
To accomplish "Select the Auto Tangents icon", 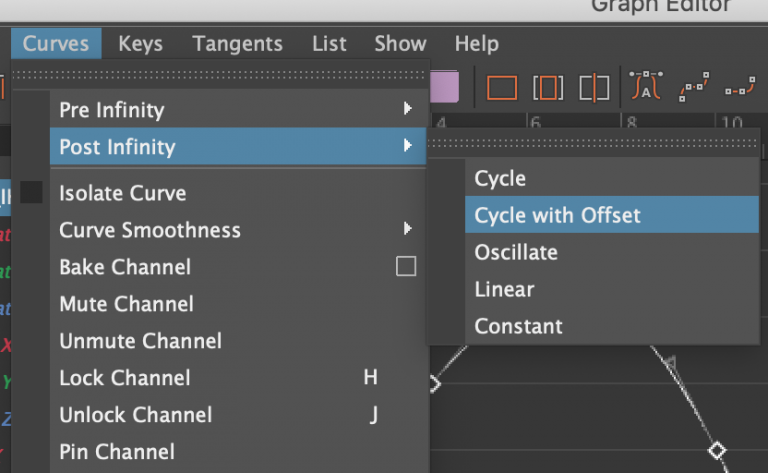I will pyautogui.click(x=646, y=88).
